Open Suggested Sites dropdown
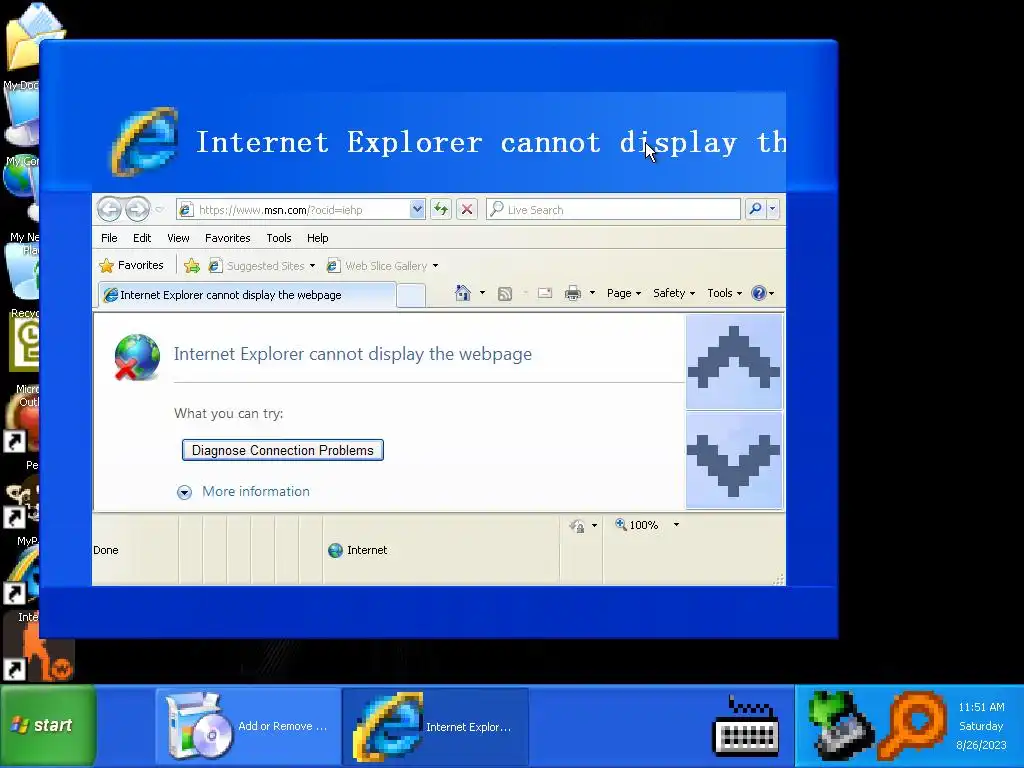 click(x=261, y=266)
